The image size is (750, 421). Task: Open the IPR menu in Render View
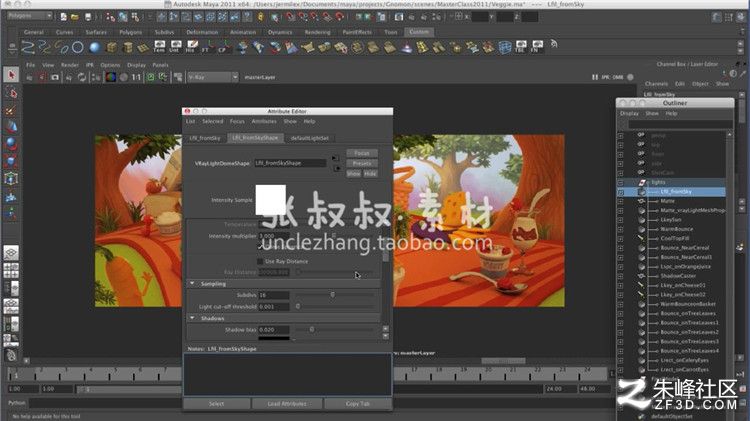[x=89, y=65]
